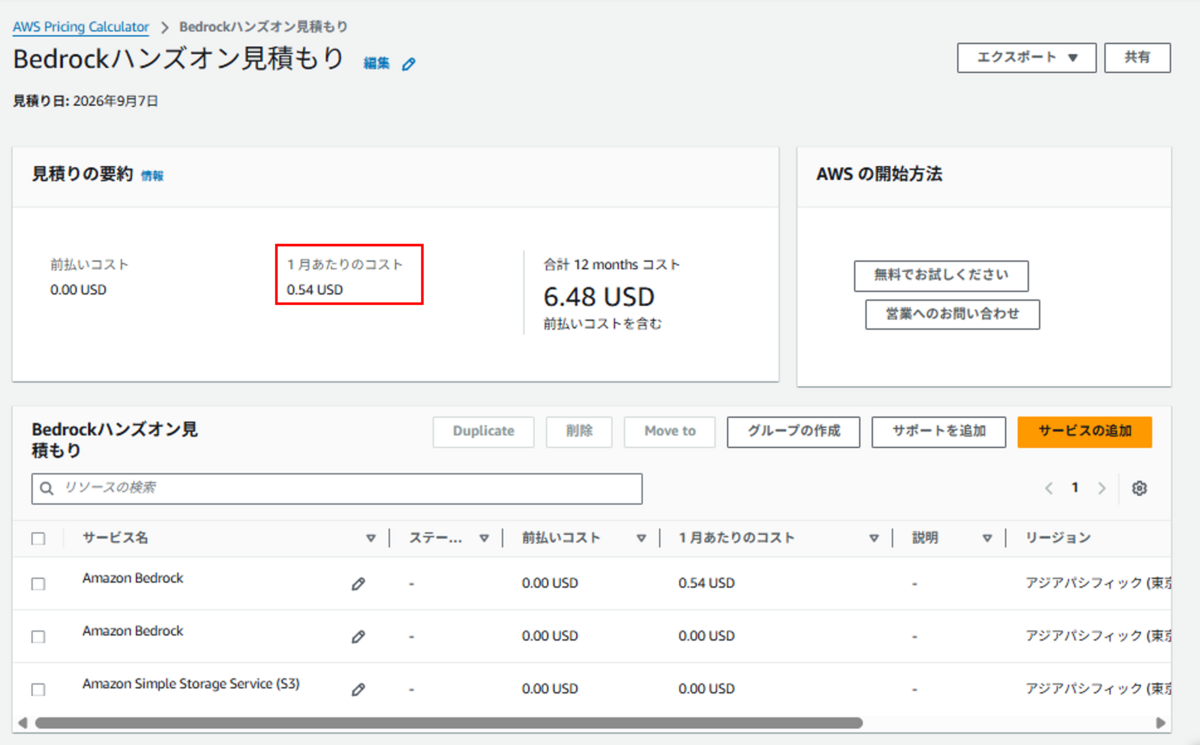
Task: Open the エクスポート dropdown button
Action: [1027, 57]
